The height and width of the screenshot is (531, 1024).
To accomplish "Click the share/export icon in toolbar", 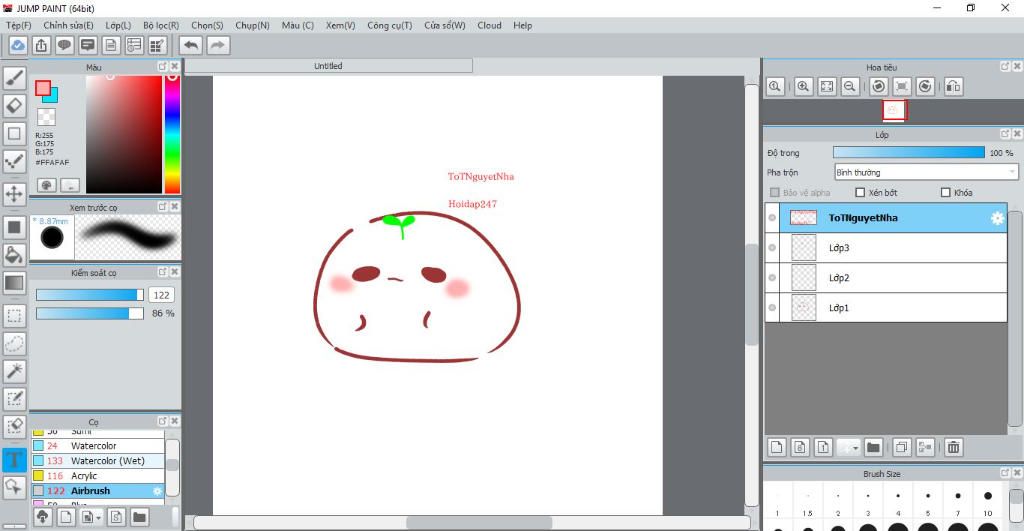I will [x=41, y=45].
